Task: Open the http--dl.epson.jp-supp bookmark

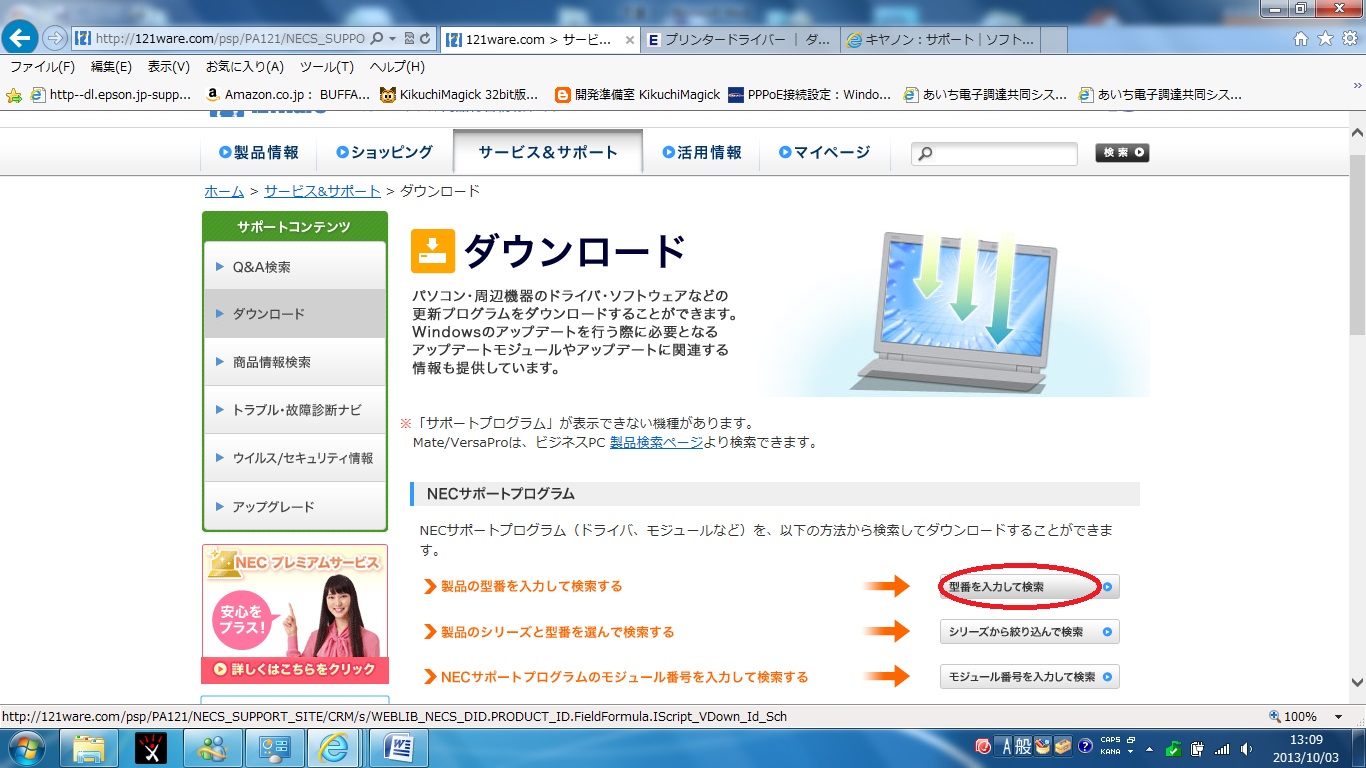Action: pyautogui.click(x=111, y=95)
